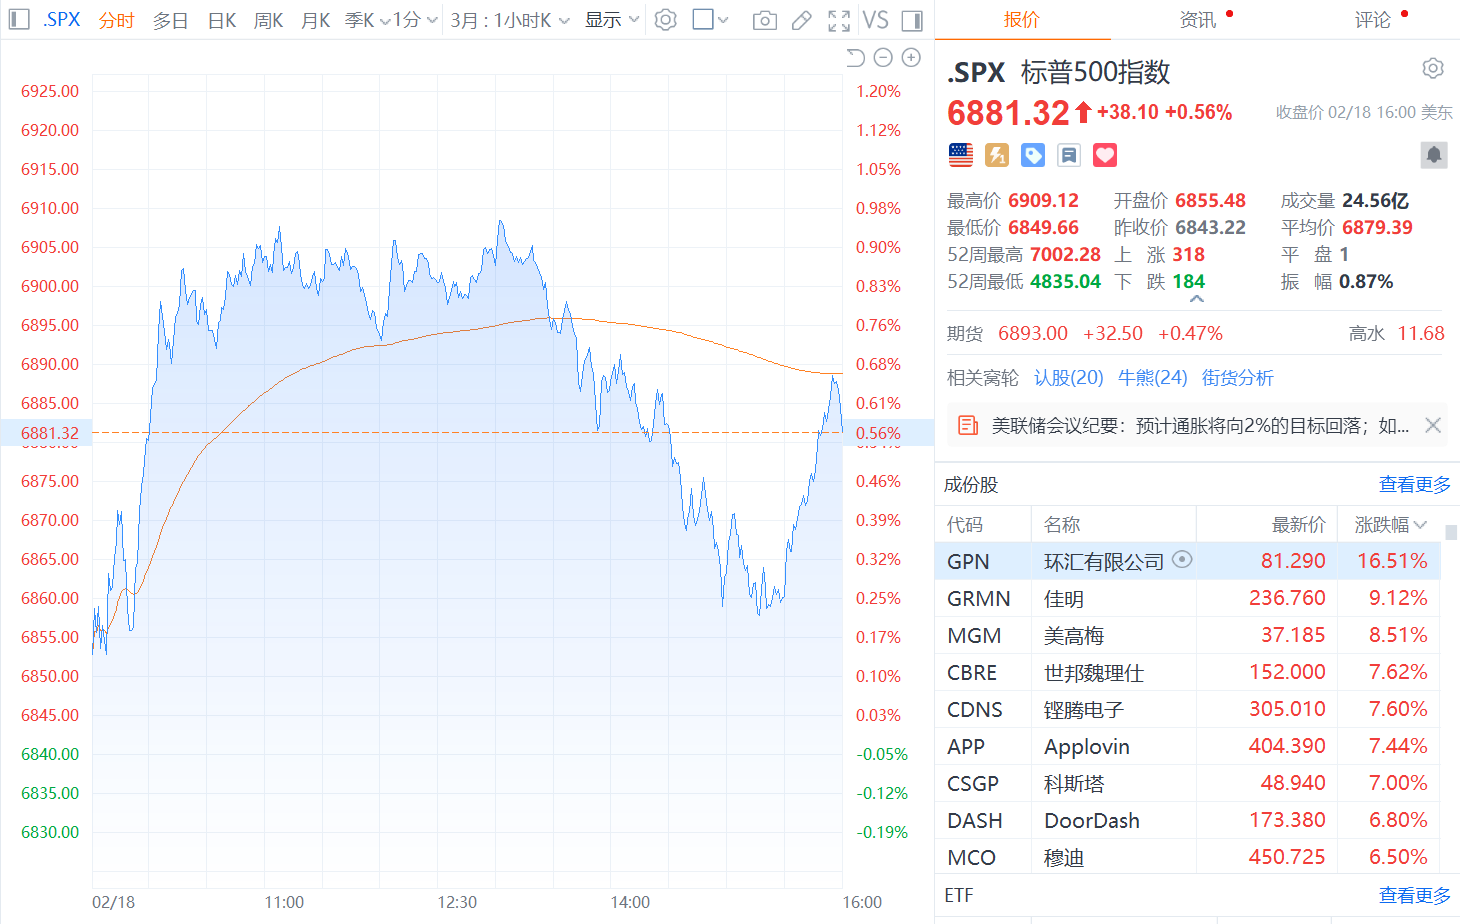Enter fullscreen chart mode
This screenshot has width=1461, height=924.
[839, 20]
